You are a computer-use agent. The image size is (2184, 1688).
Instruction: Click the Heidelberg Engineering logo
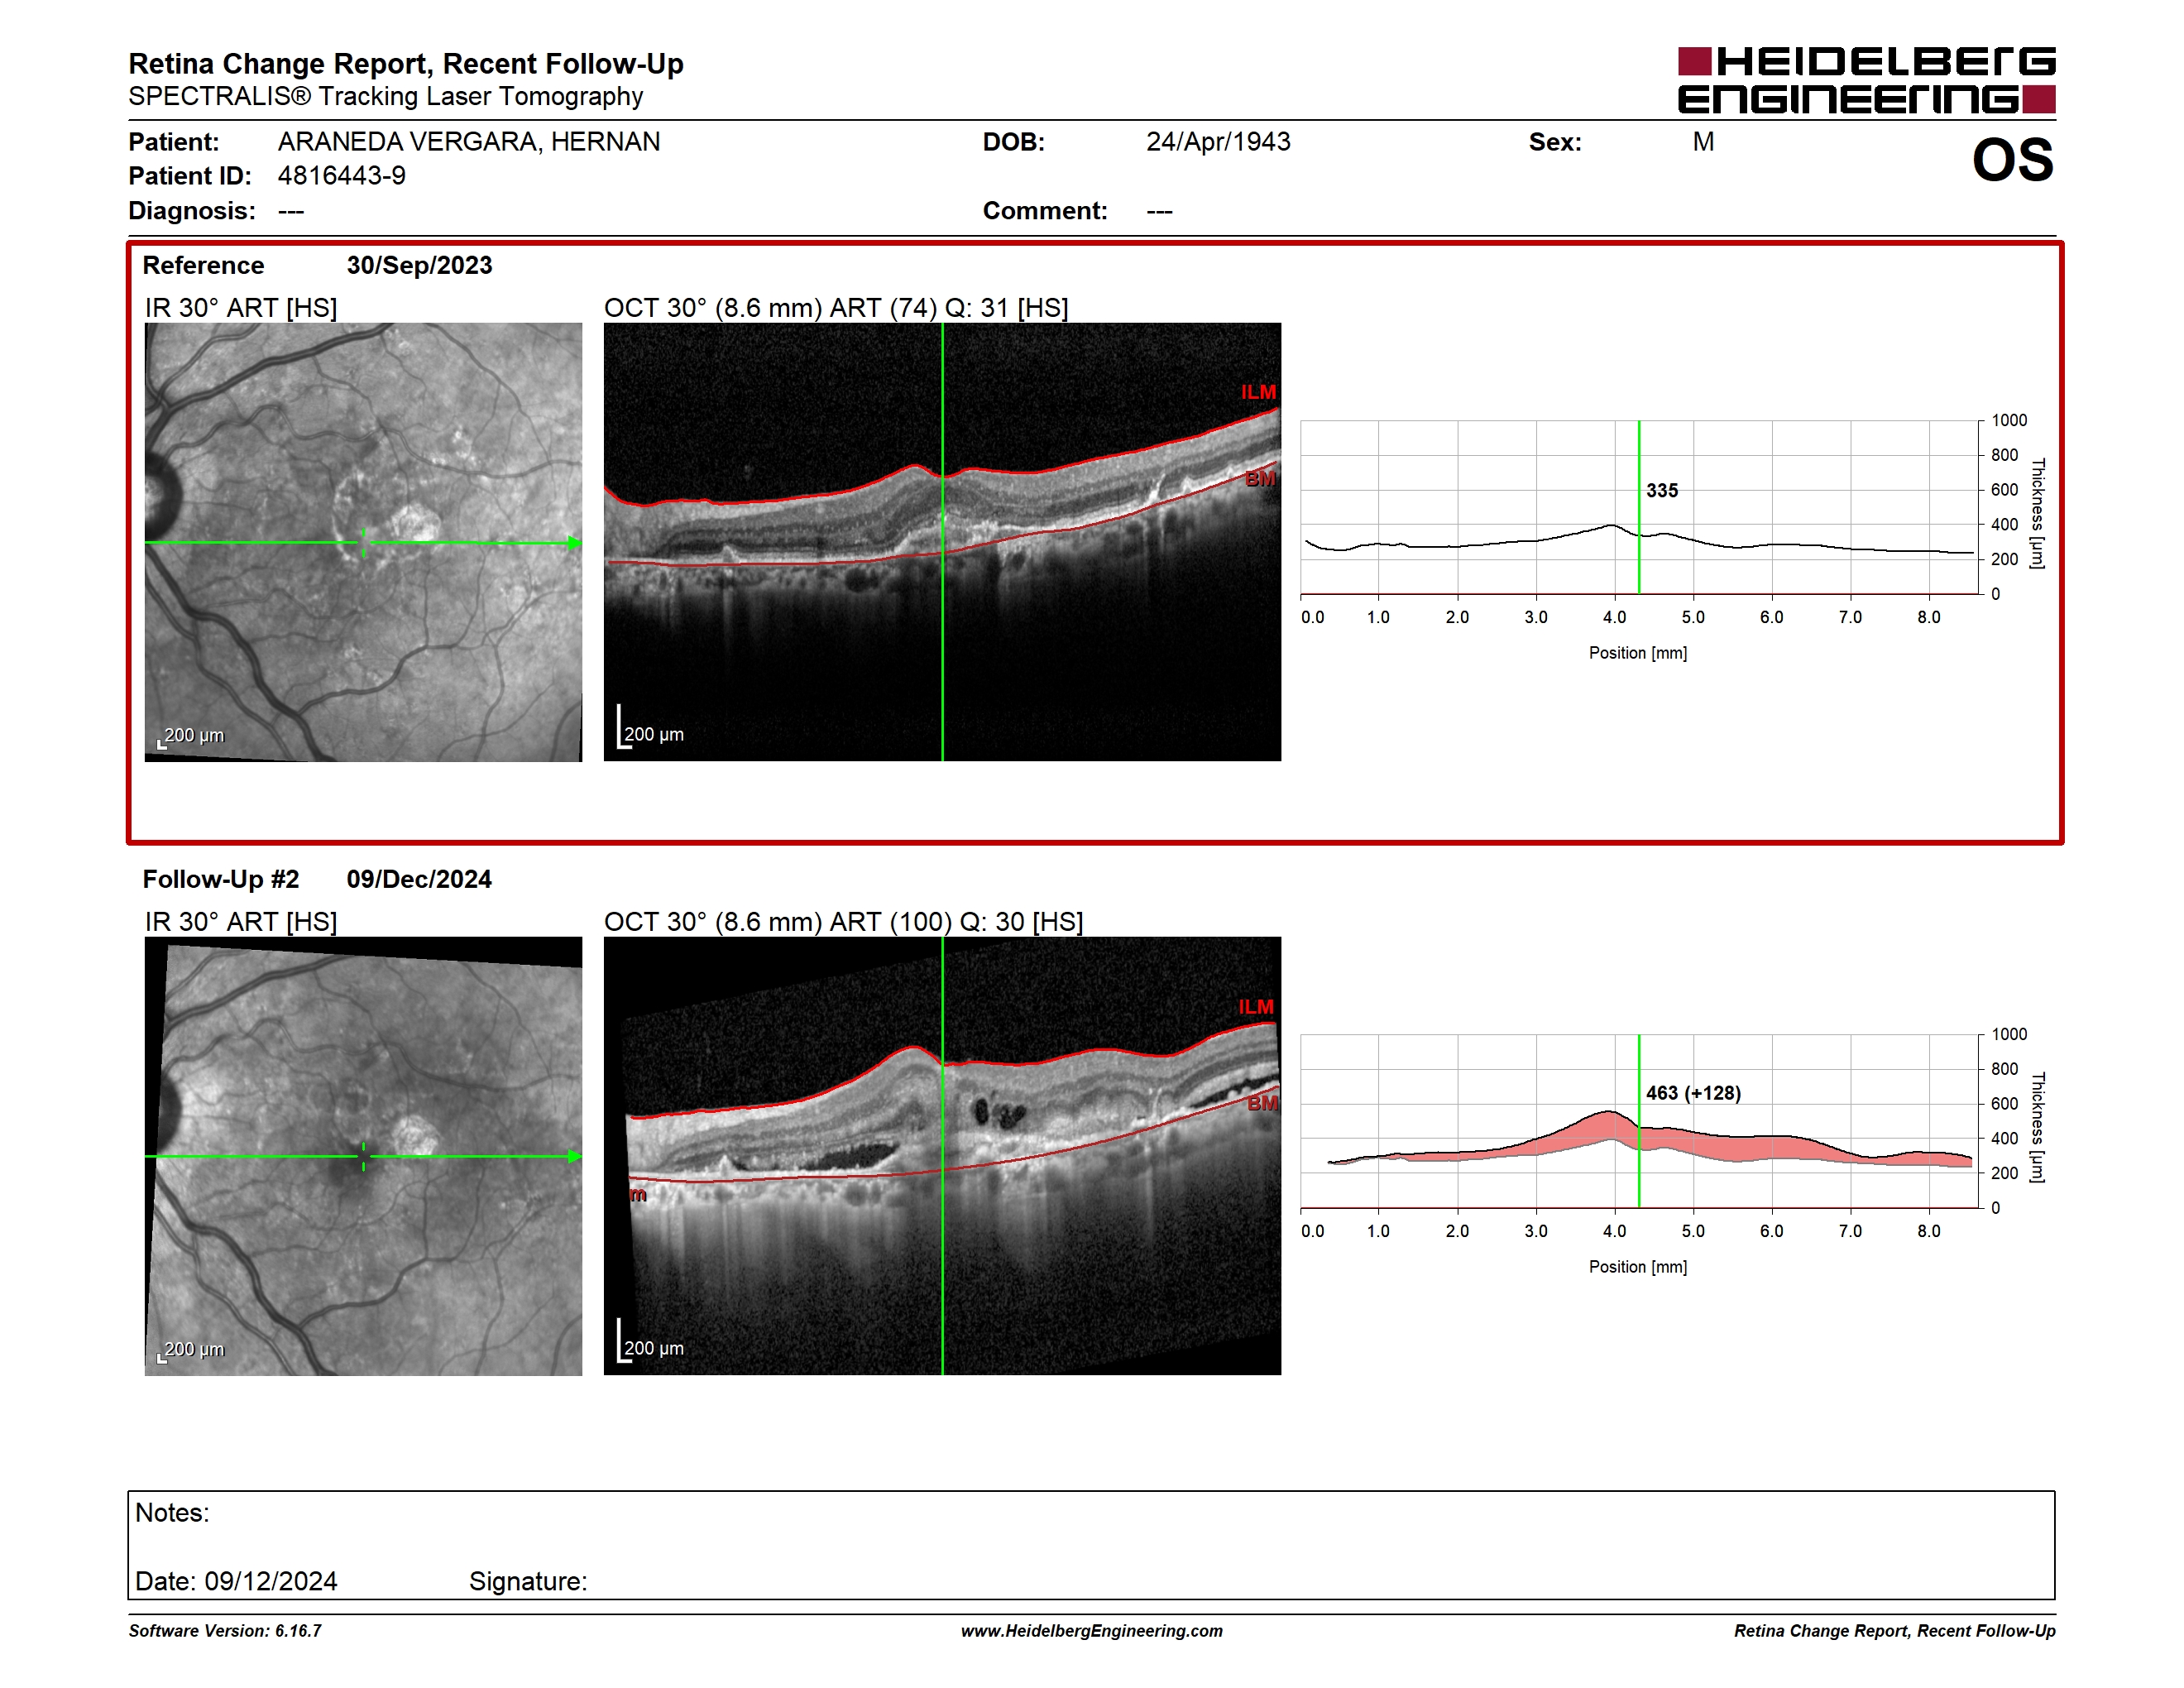[1866, 80]
